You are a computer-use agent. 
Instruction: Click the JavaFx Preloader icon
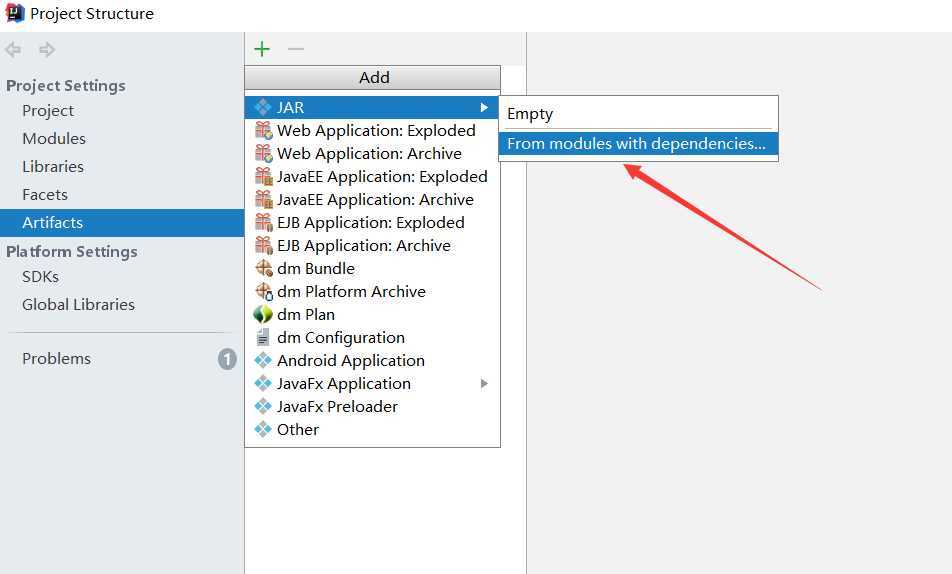tap(263, 406)
